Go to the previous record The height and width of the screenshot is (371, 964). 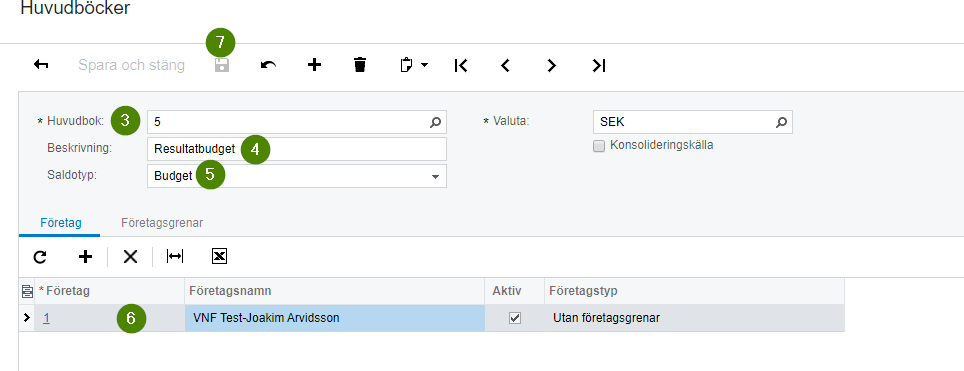[505, 65]
